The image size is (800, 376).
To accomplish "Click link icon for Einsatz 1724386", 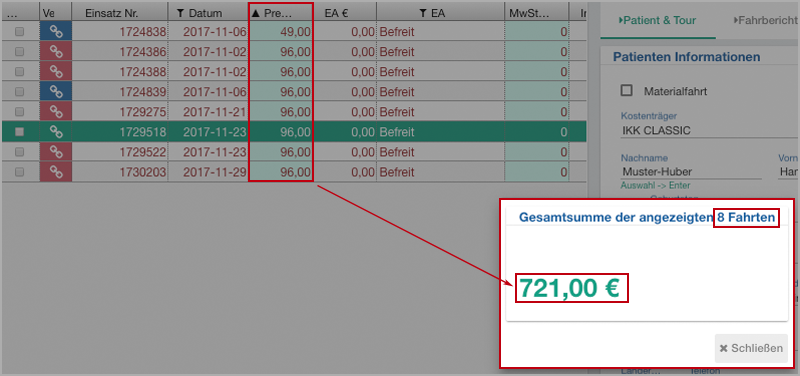I will pos(56,52).
